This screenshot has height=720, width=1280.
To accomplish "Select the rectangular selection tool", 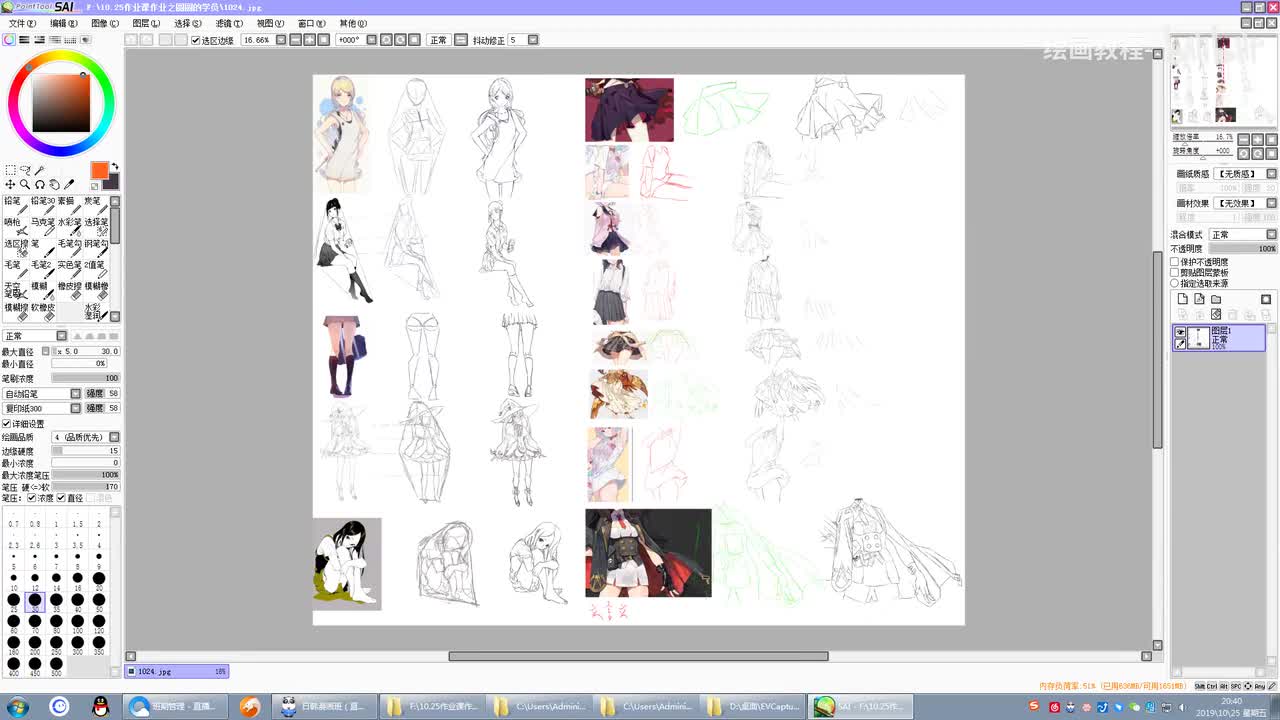I will click(x=10, y=170).
